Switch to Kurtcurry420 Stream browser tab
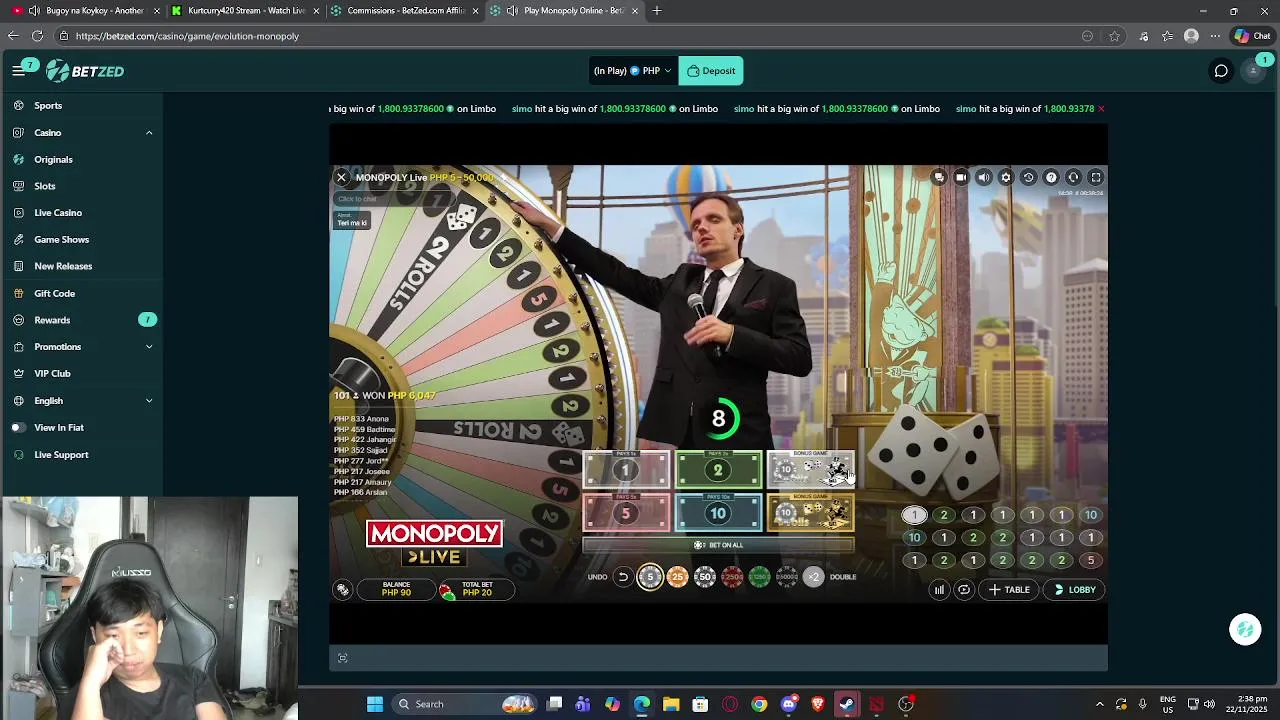 [245, 10]
